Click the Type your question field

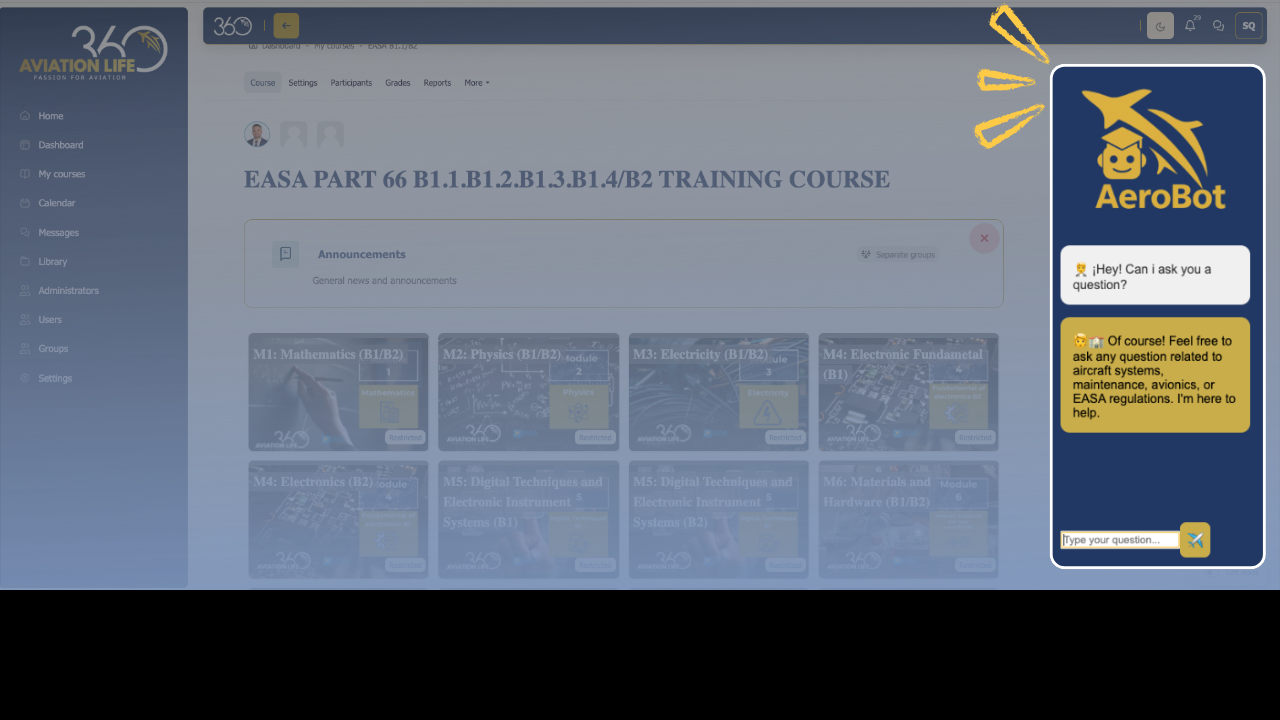click(x=1119, y=539)
